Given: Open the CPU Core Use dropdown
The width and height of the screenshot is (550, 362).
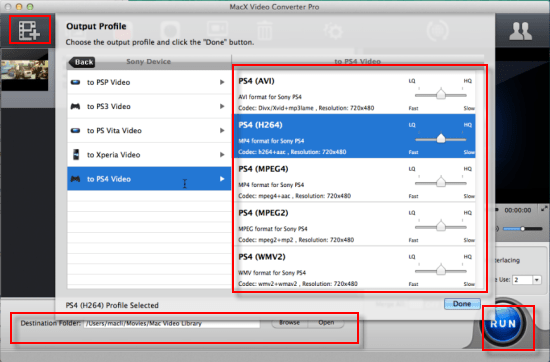Looking at the screenshot, I should coord(536,280).
